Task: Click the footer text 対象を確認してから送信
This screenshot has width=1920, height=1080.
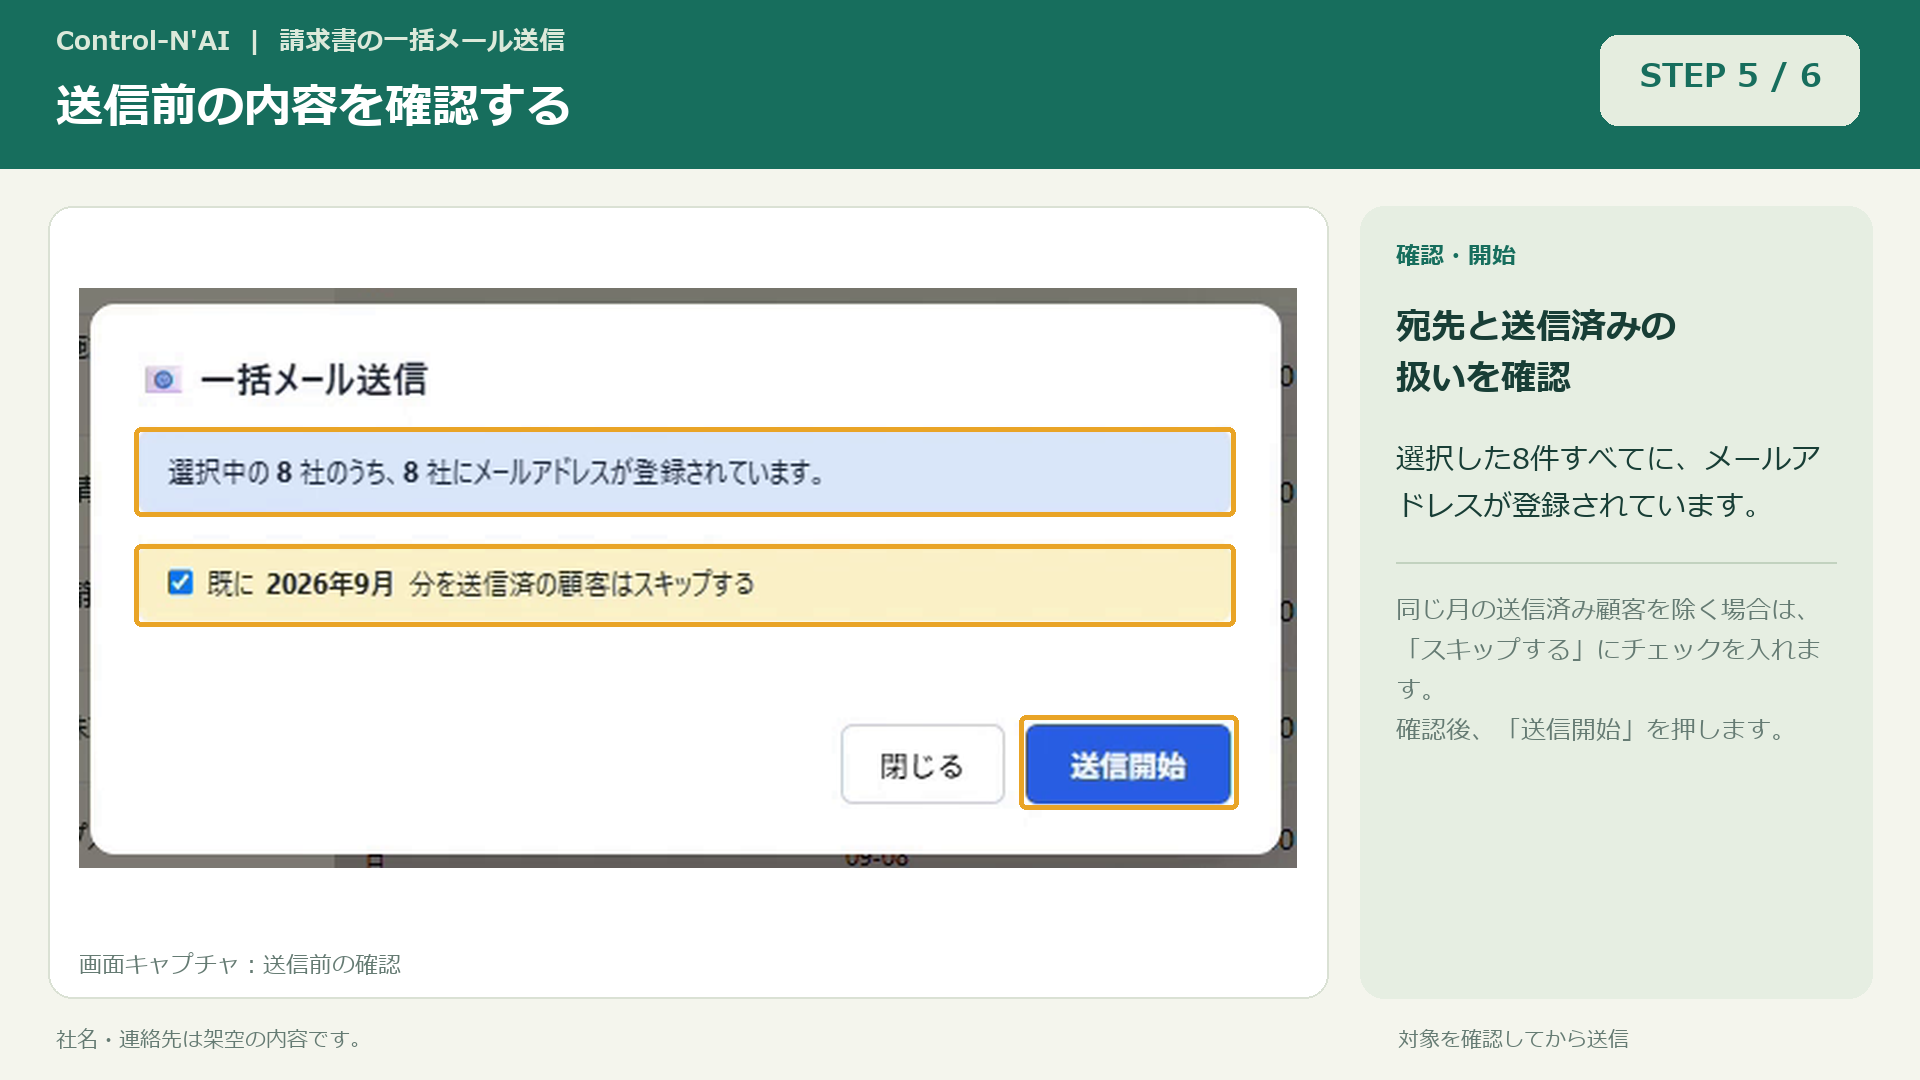Action: point(1513,1039)
